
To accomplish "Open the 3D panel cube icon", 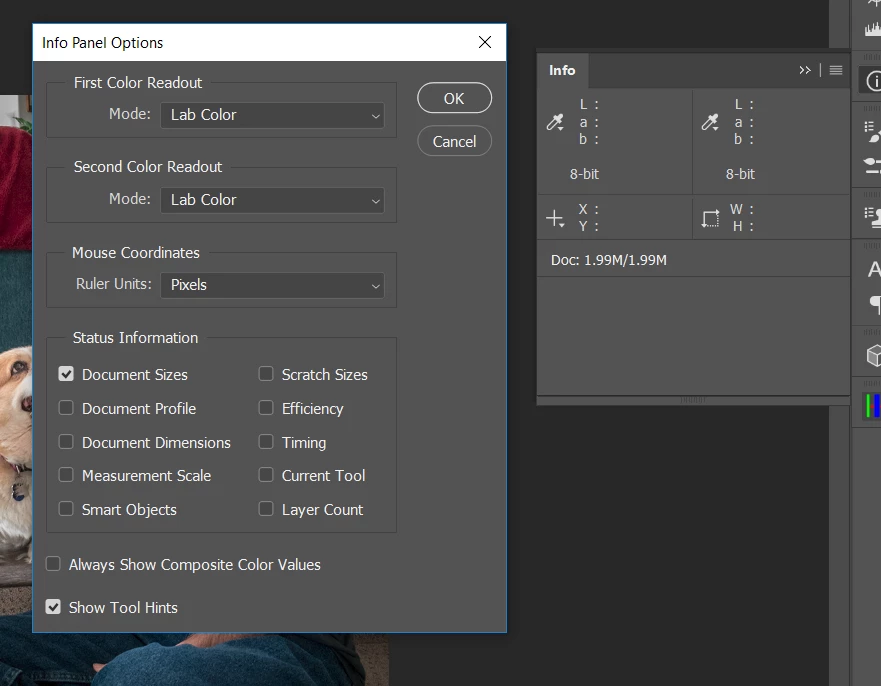I will pos(874,355).
